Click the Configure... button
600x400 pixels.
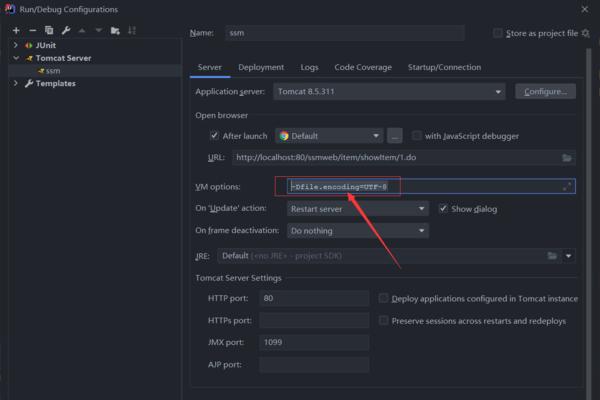click(x=545, y=91)
